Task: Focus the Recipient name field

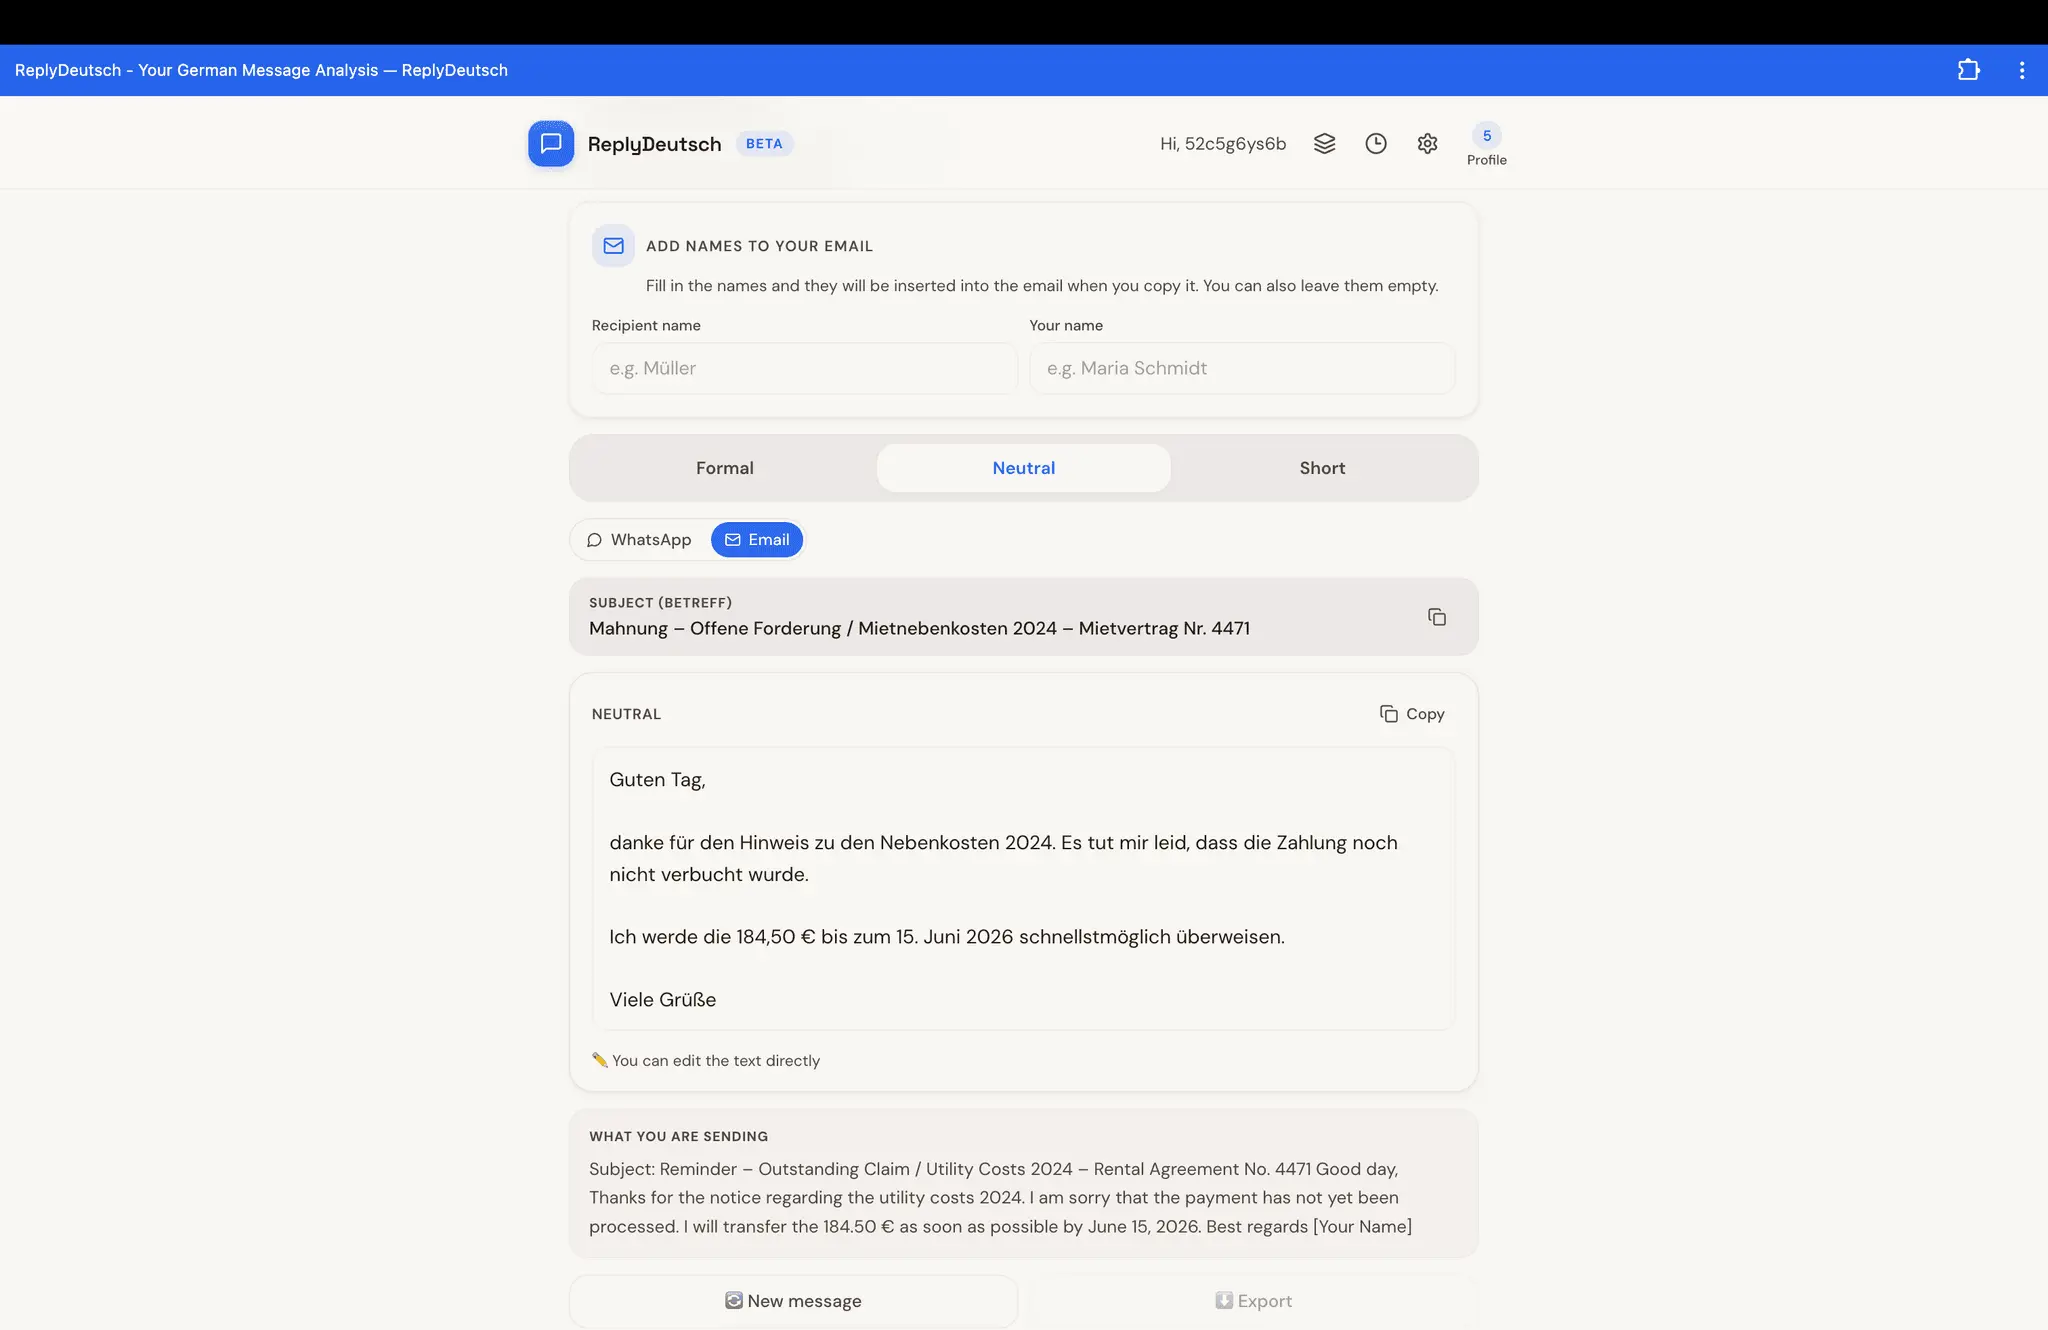Action: click(804, 368)
